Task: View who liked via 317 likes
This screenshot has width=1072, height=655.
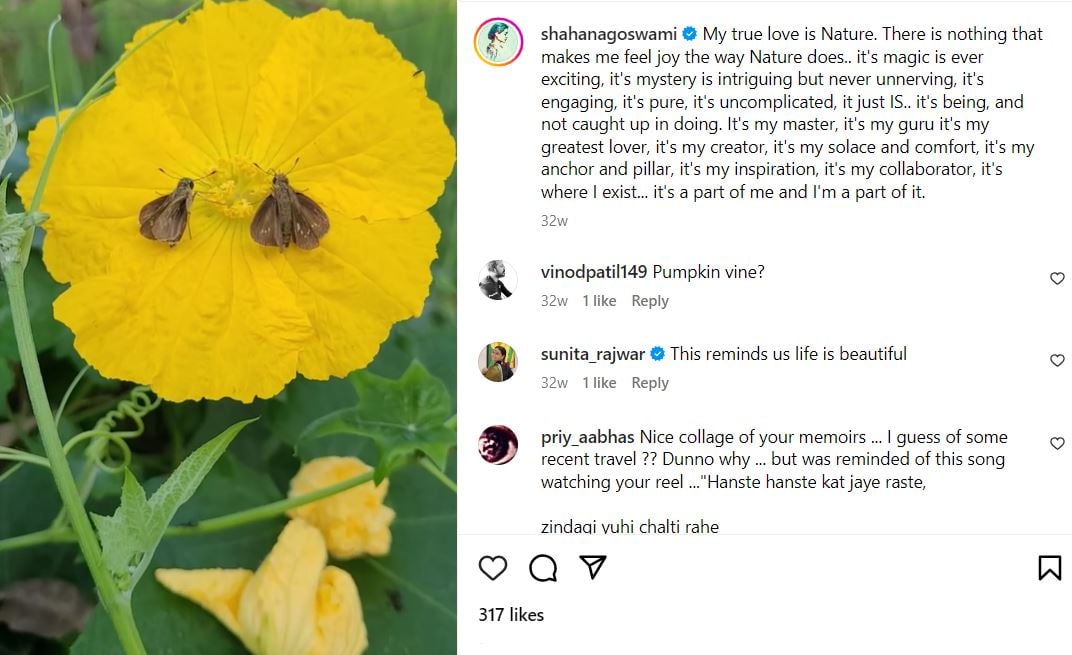Action: 511,615
